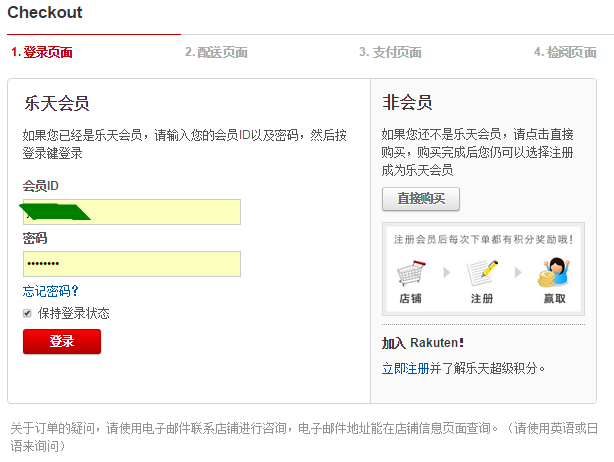
Task: Click the Checkout page heading
Action: (x=45, y=13)
